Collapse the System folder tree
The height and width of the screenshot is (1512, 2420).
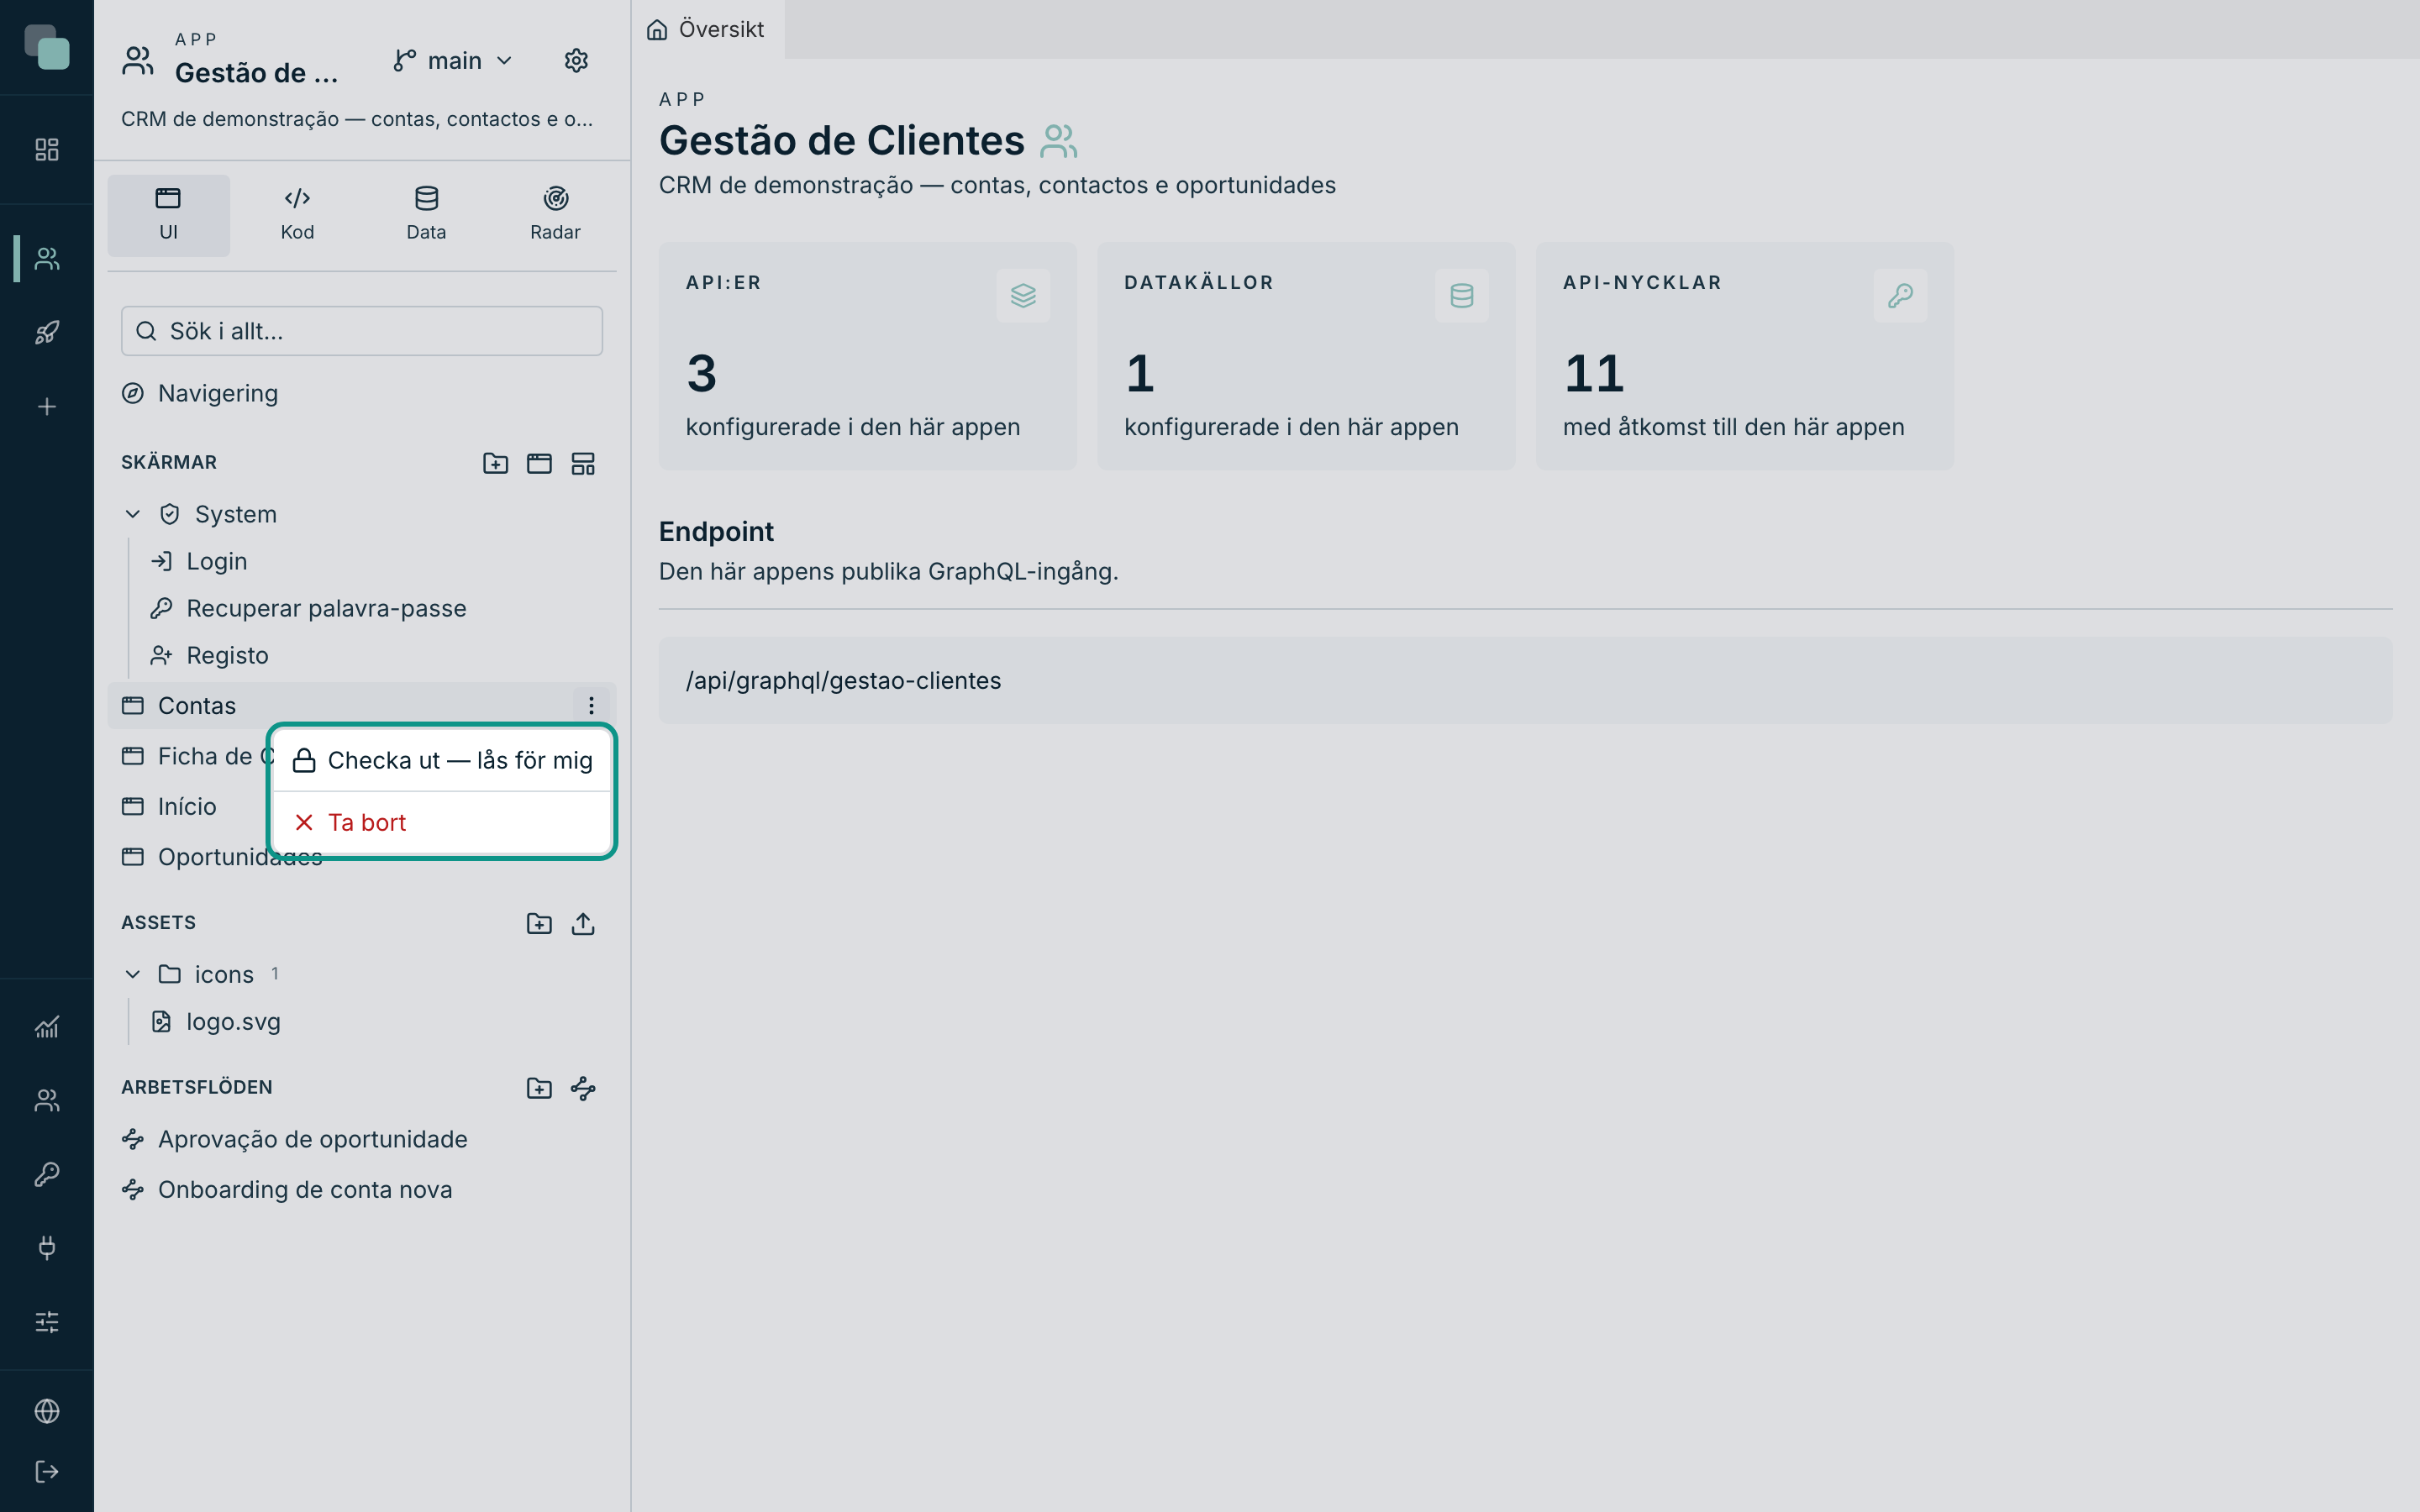[132, 514]
